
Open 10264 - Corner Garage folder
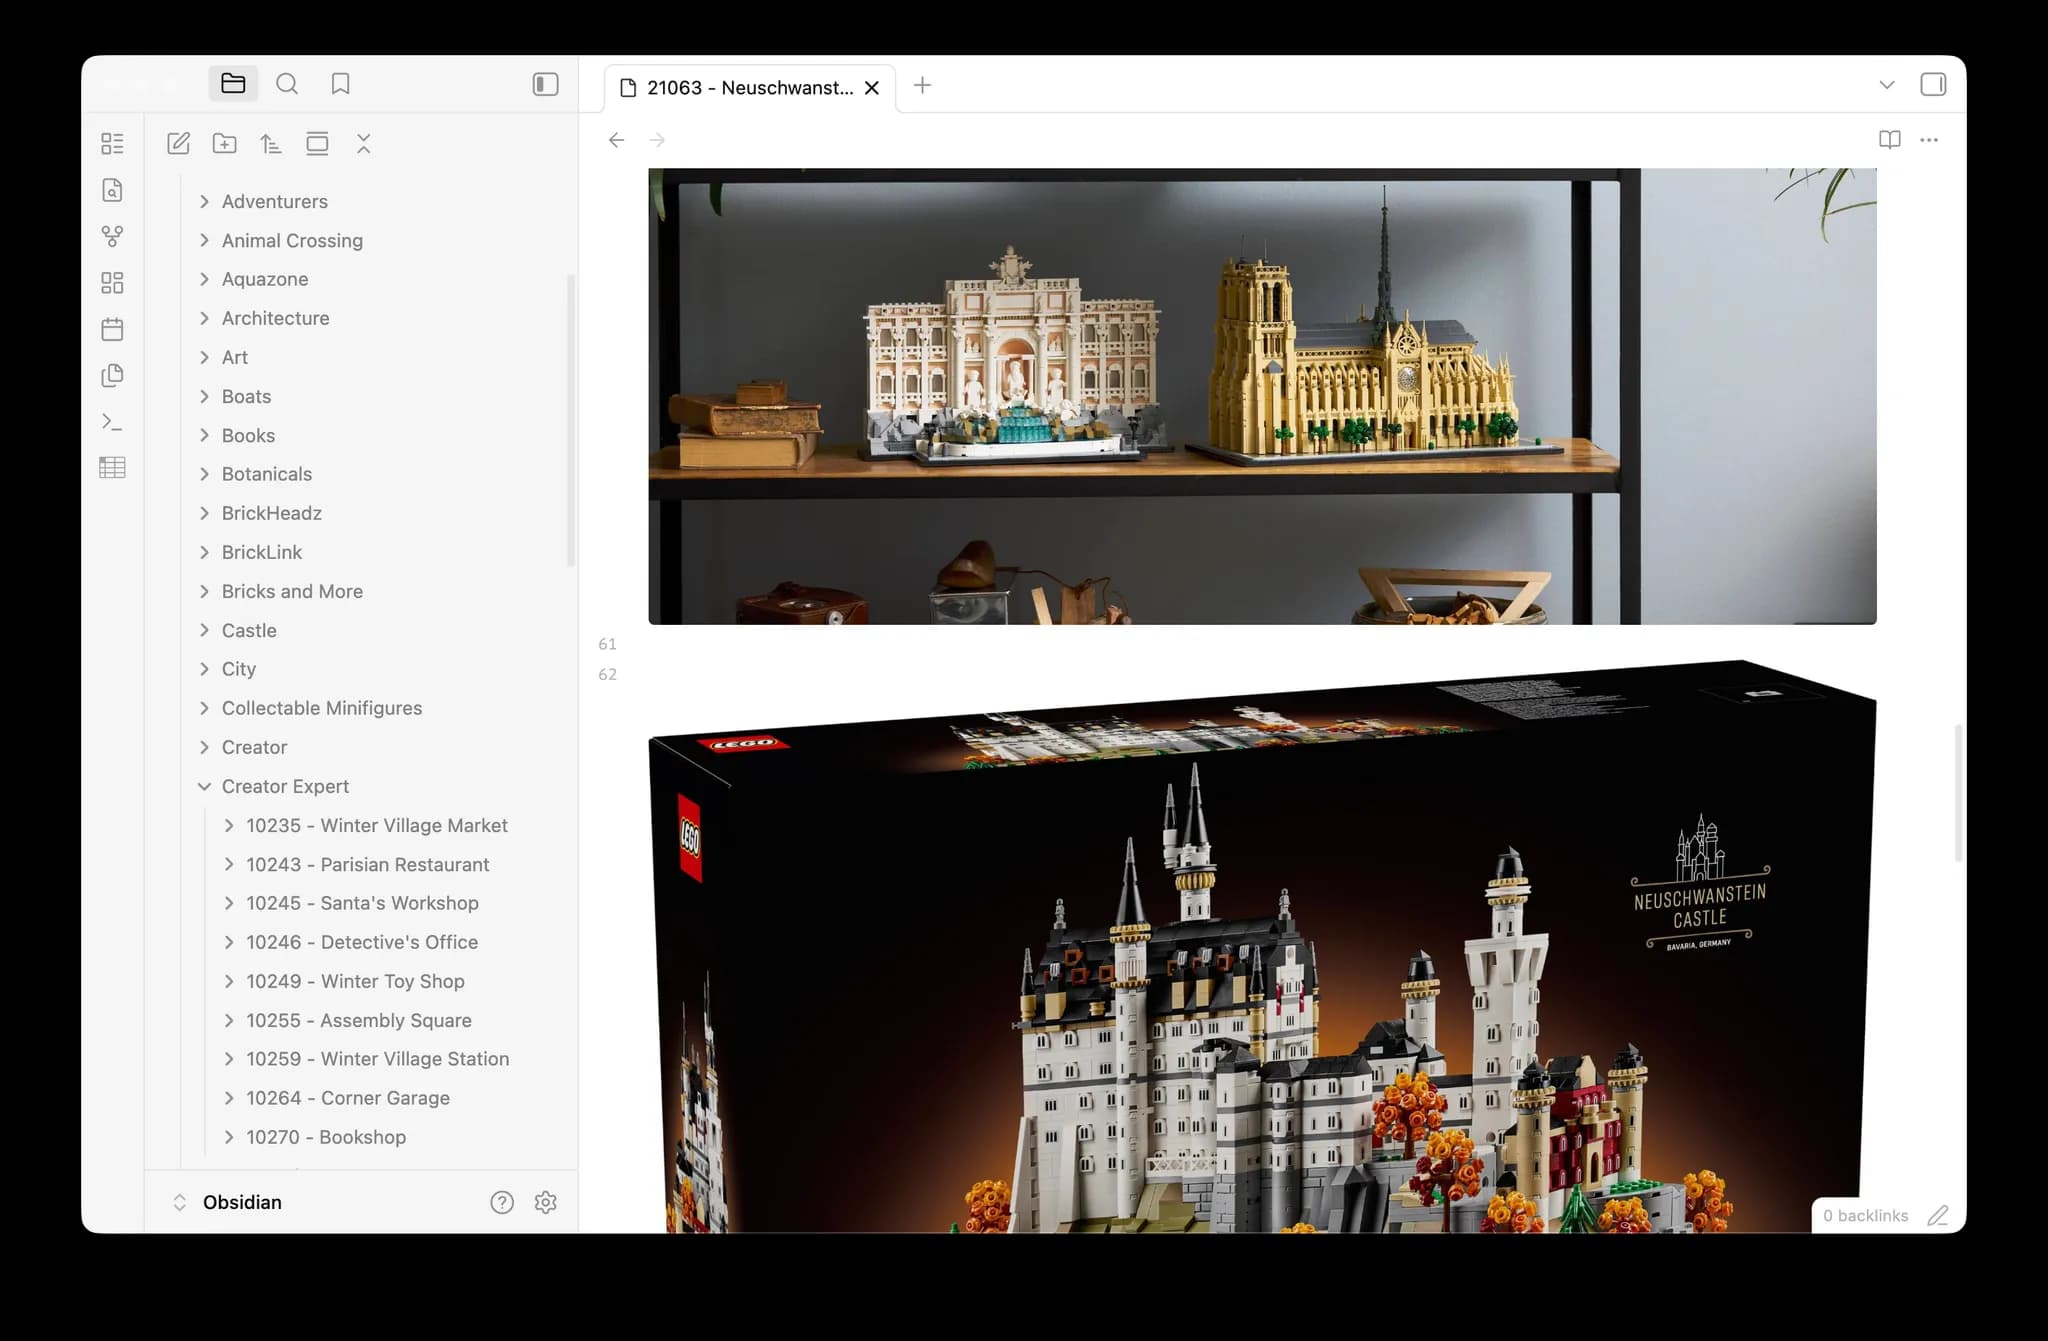pyautogui.click(x=348, y=1098)
